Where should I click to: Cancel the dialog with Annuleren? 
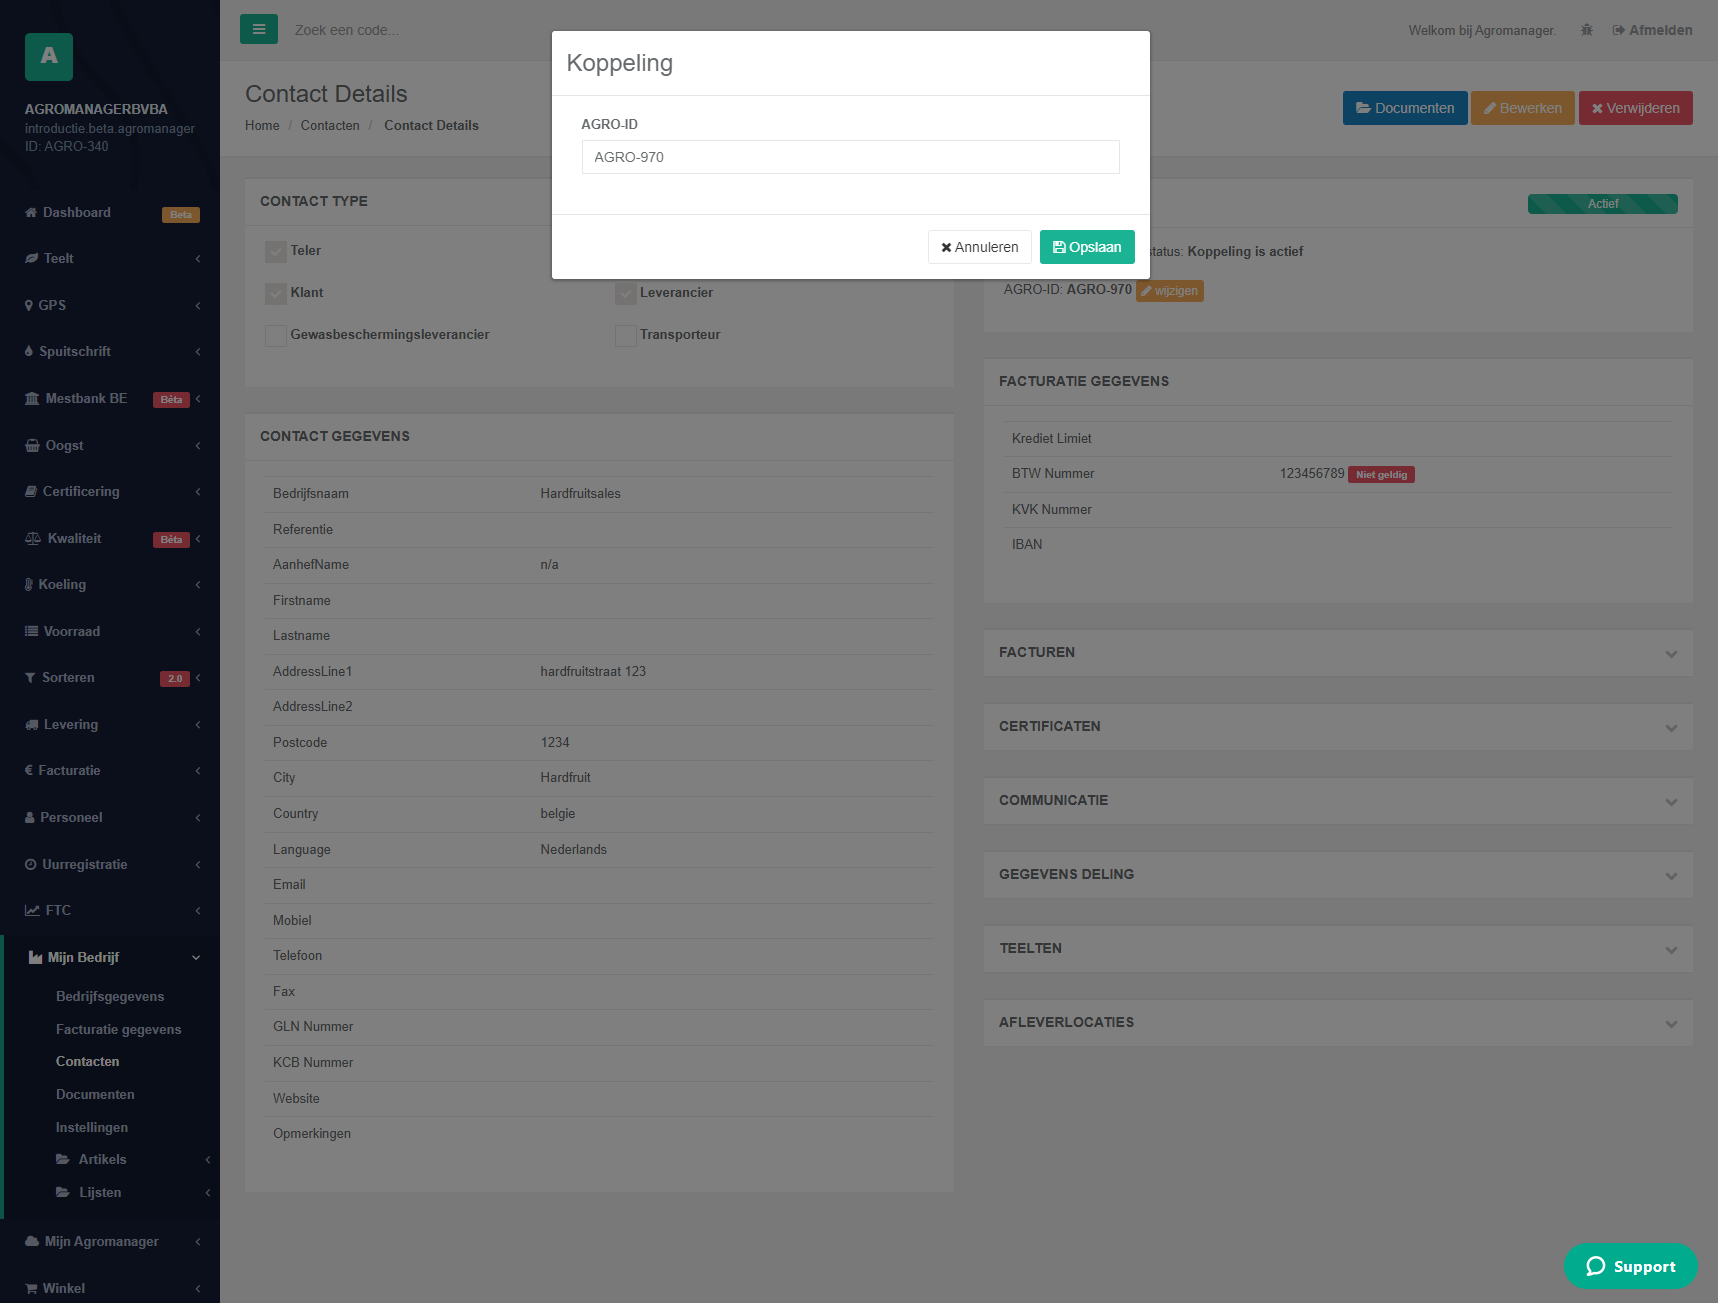tap(979, 247)
